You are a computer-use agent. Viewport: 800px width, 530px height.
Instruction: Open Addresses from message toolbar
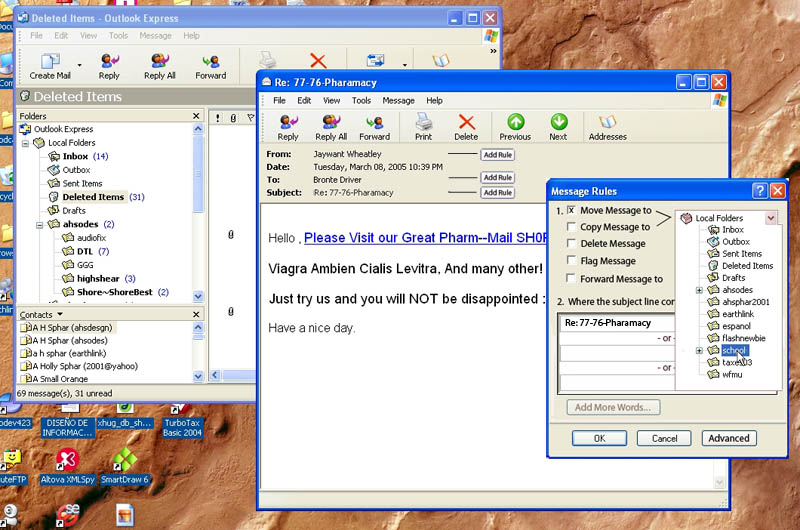[x=608, y=127]
